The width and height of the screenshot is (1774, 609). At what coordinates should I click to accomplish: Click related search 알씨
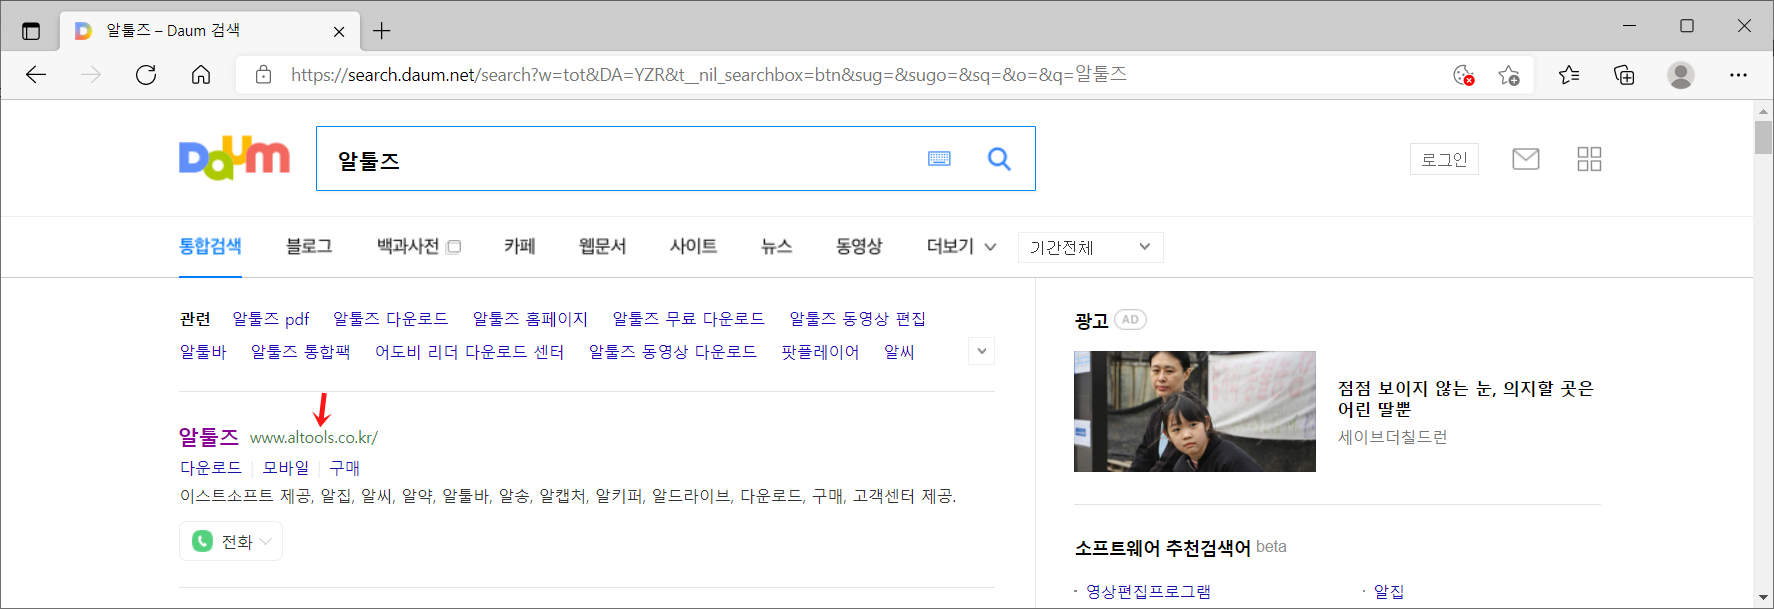click(x=899, y=352)
